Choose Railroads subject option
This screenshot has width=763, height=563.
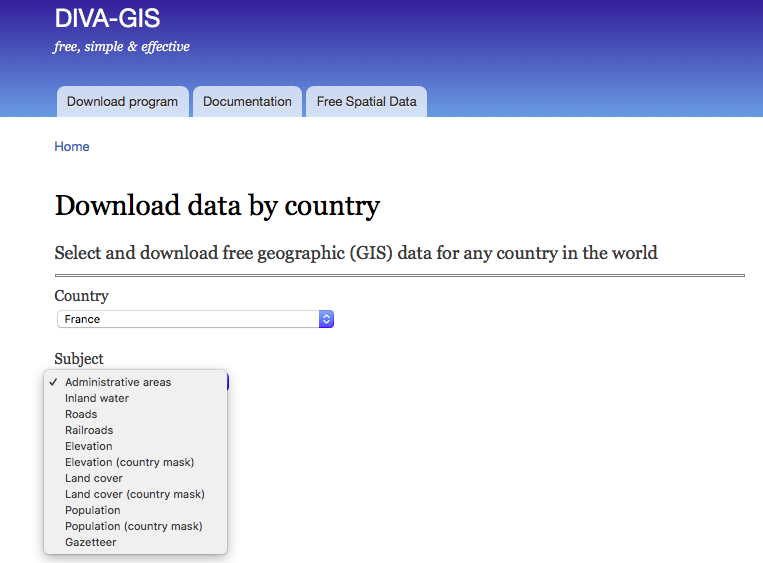tap(135, 430)
